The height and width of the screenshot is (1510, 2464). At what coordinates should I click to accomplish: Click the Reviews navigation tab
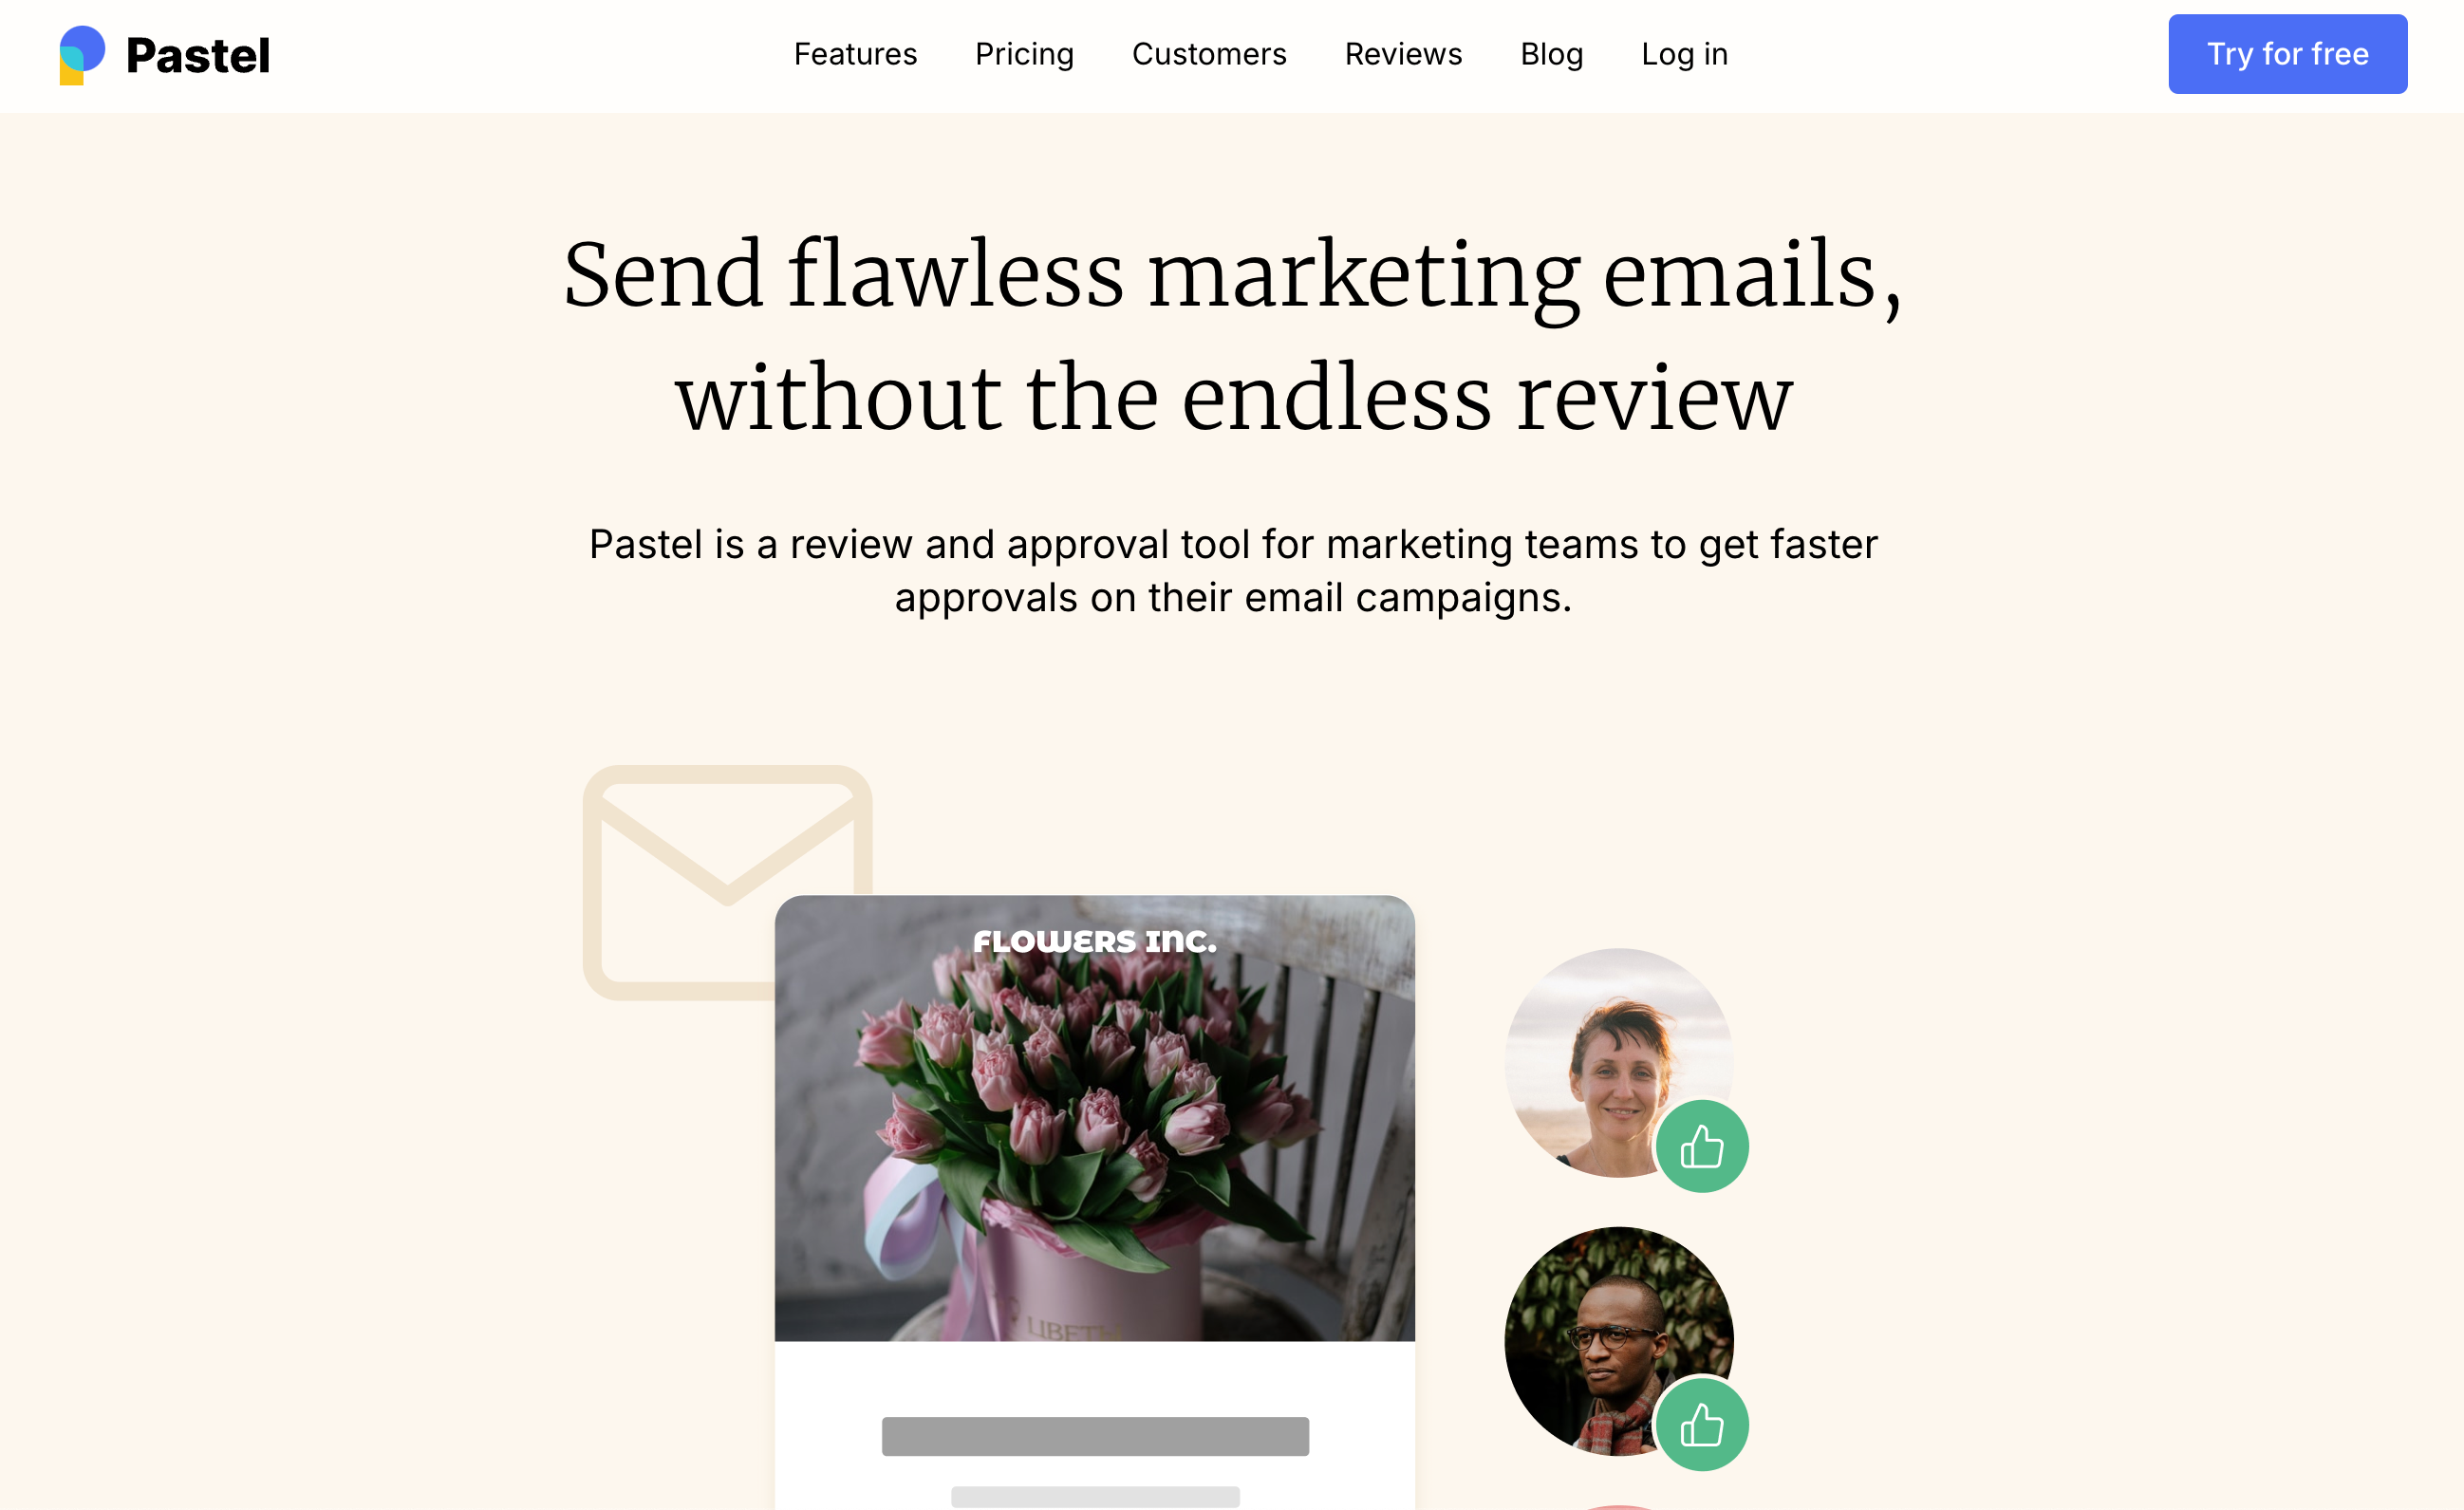[1403, 53]
